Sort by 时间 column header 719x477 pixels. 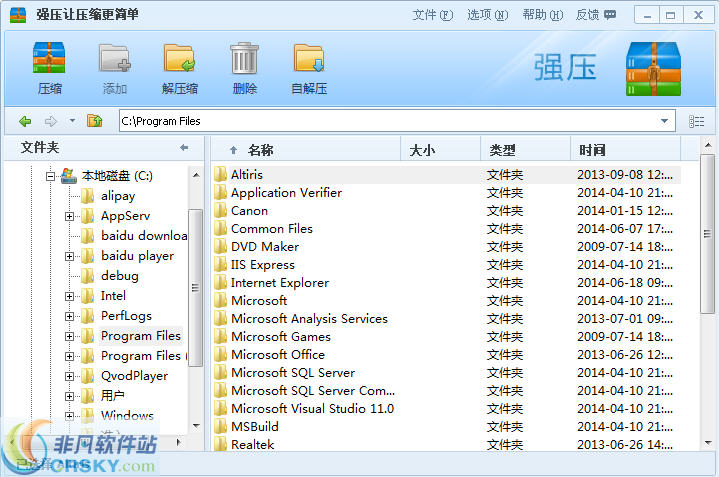pos(625,150)
